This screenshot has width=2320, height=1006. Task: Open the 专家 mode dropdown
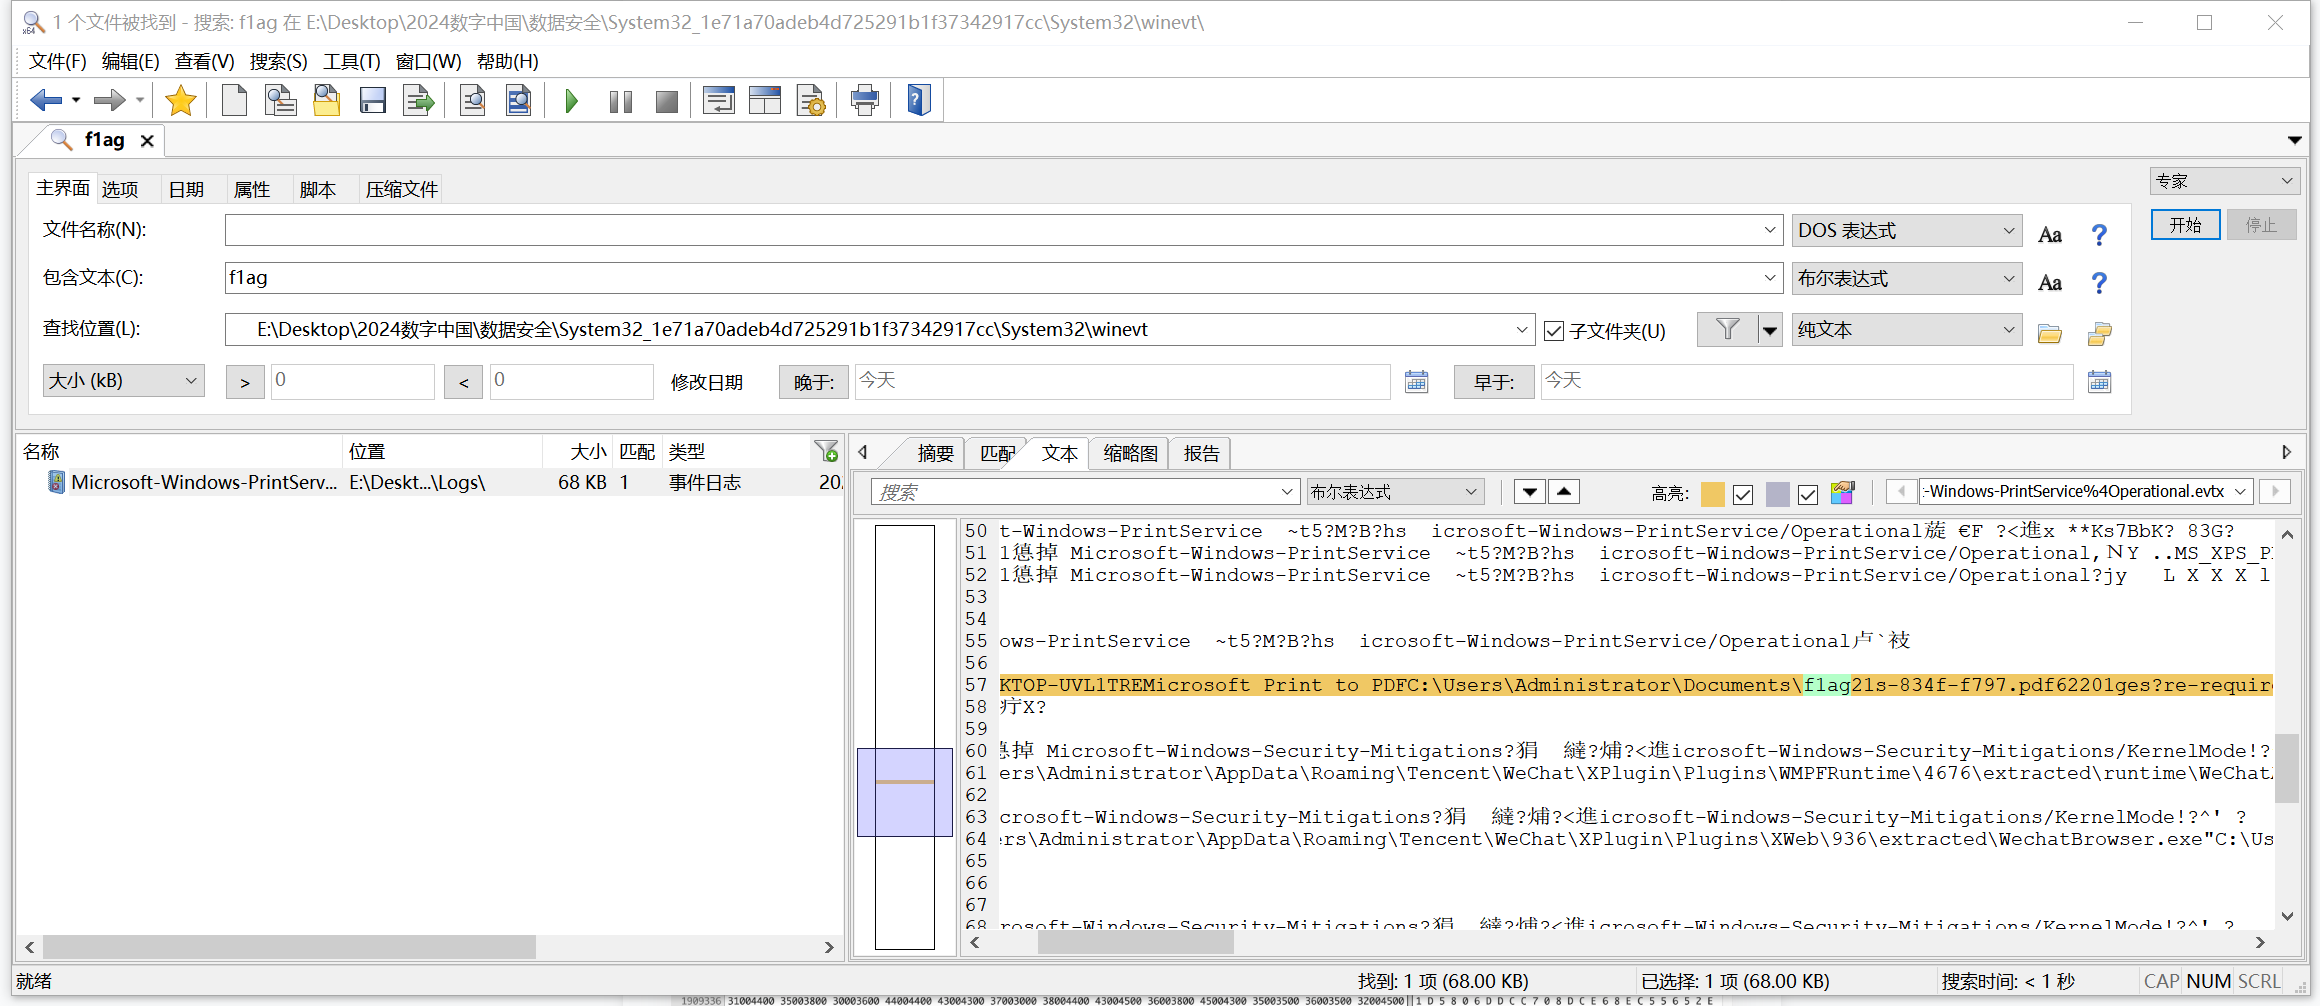[2225, 181]
